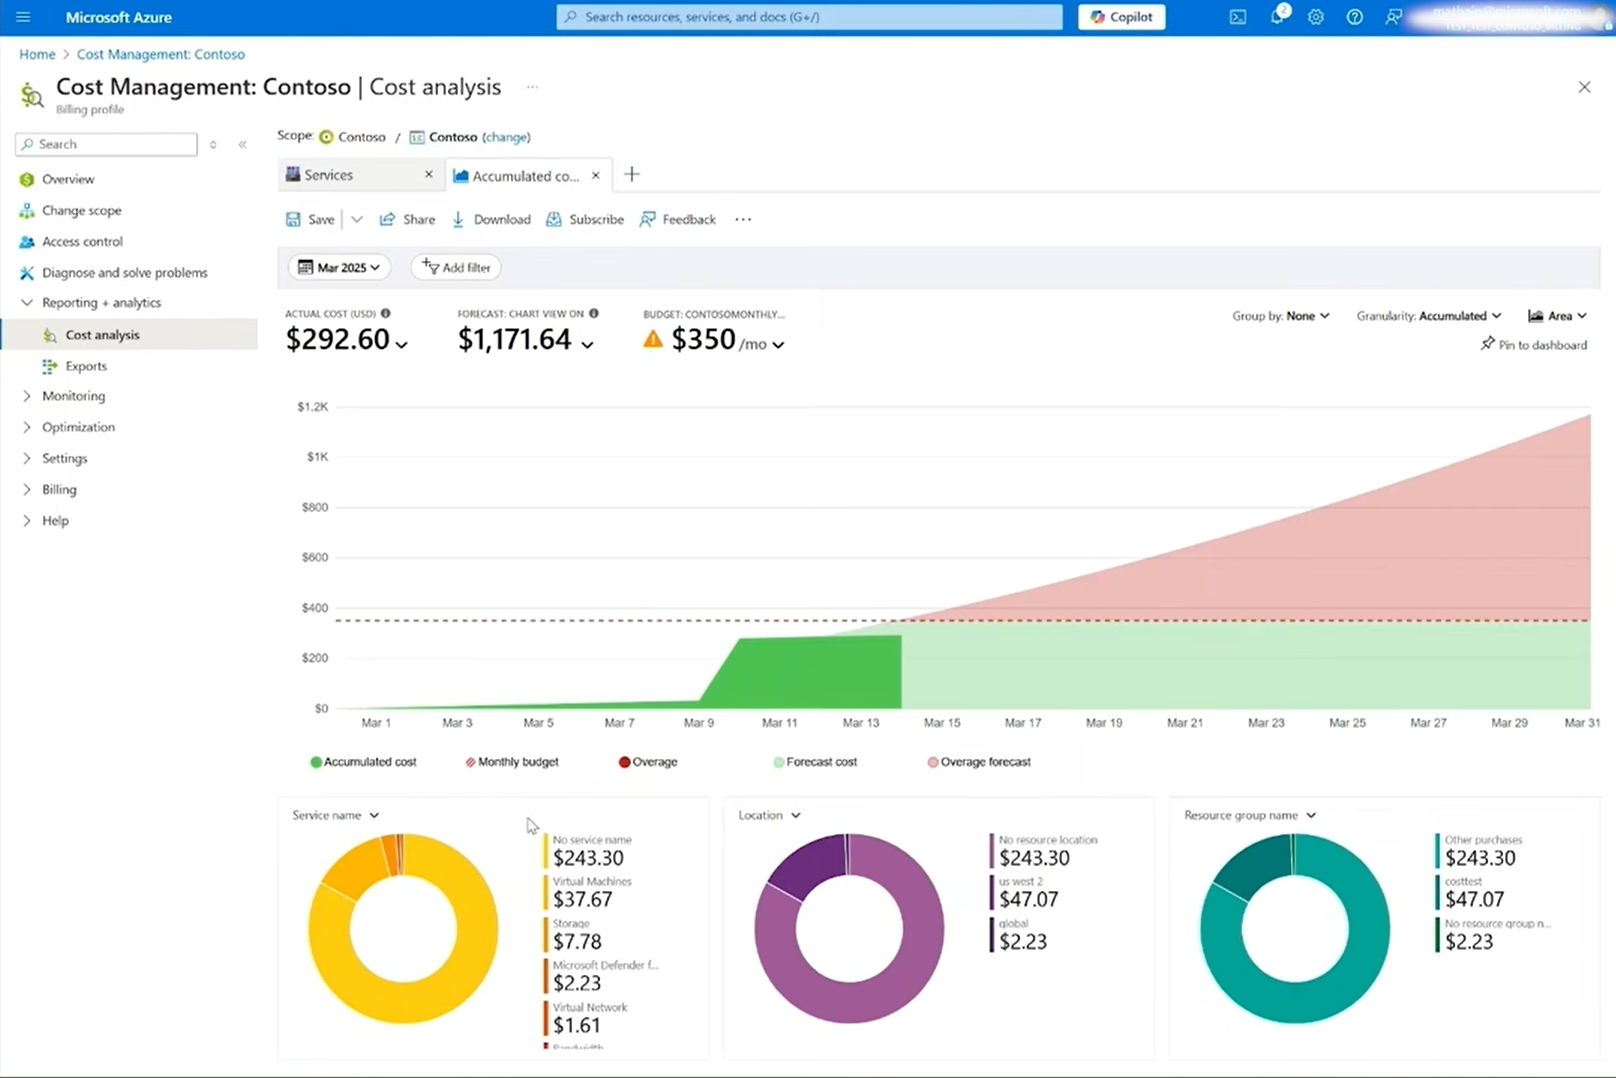Toggle Accumulated cost legend item
Screen dimensions: 1616x1078
(x=364, y=762)
